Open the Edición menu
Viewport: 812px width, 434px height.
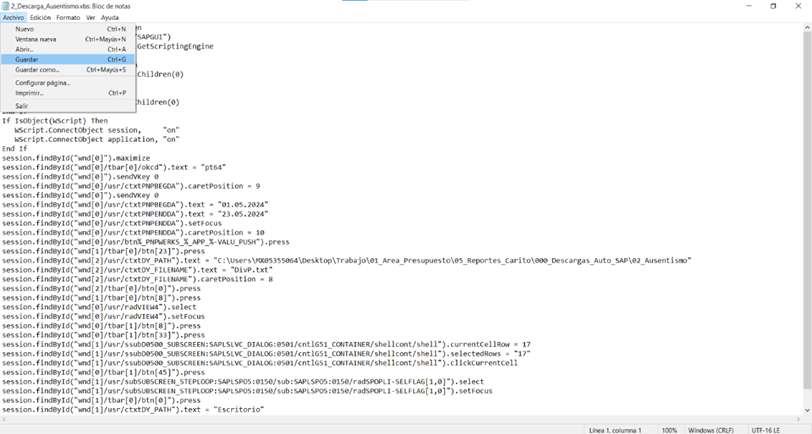40,17
